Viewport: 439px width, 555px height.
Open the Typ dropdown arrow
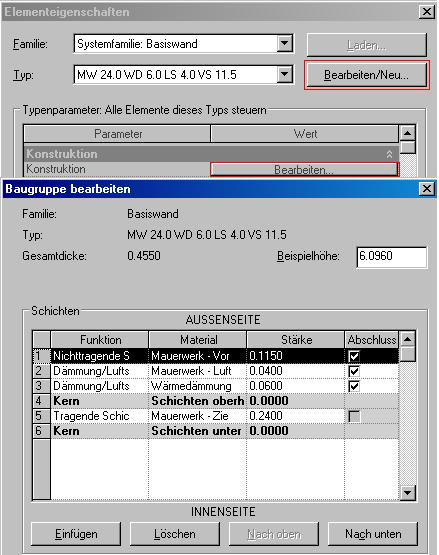pyautogui.click(x=285, y=75)
